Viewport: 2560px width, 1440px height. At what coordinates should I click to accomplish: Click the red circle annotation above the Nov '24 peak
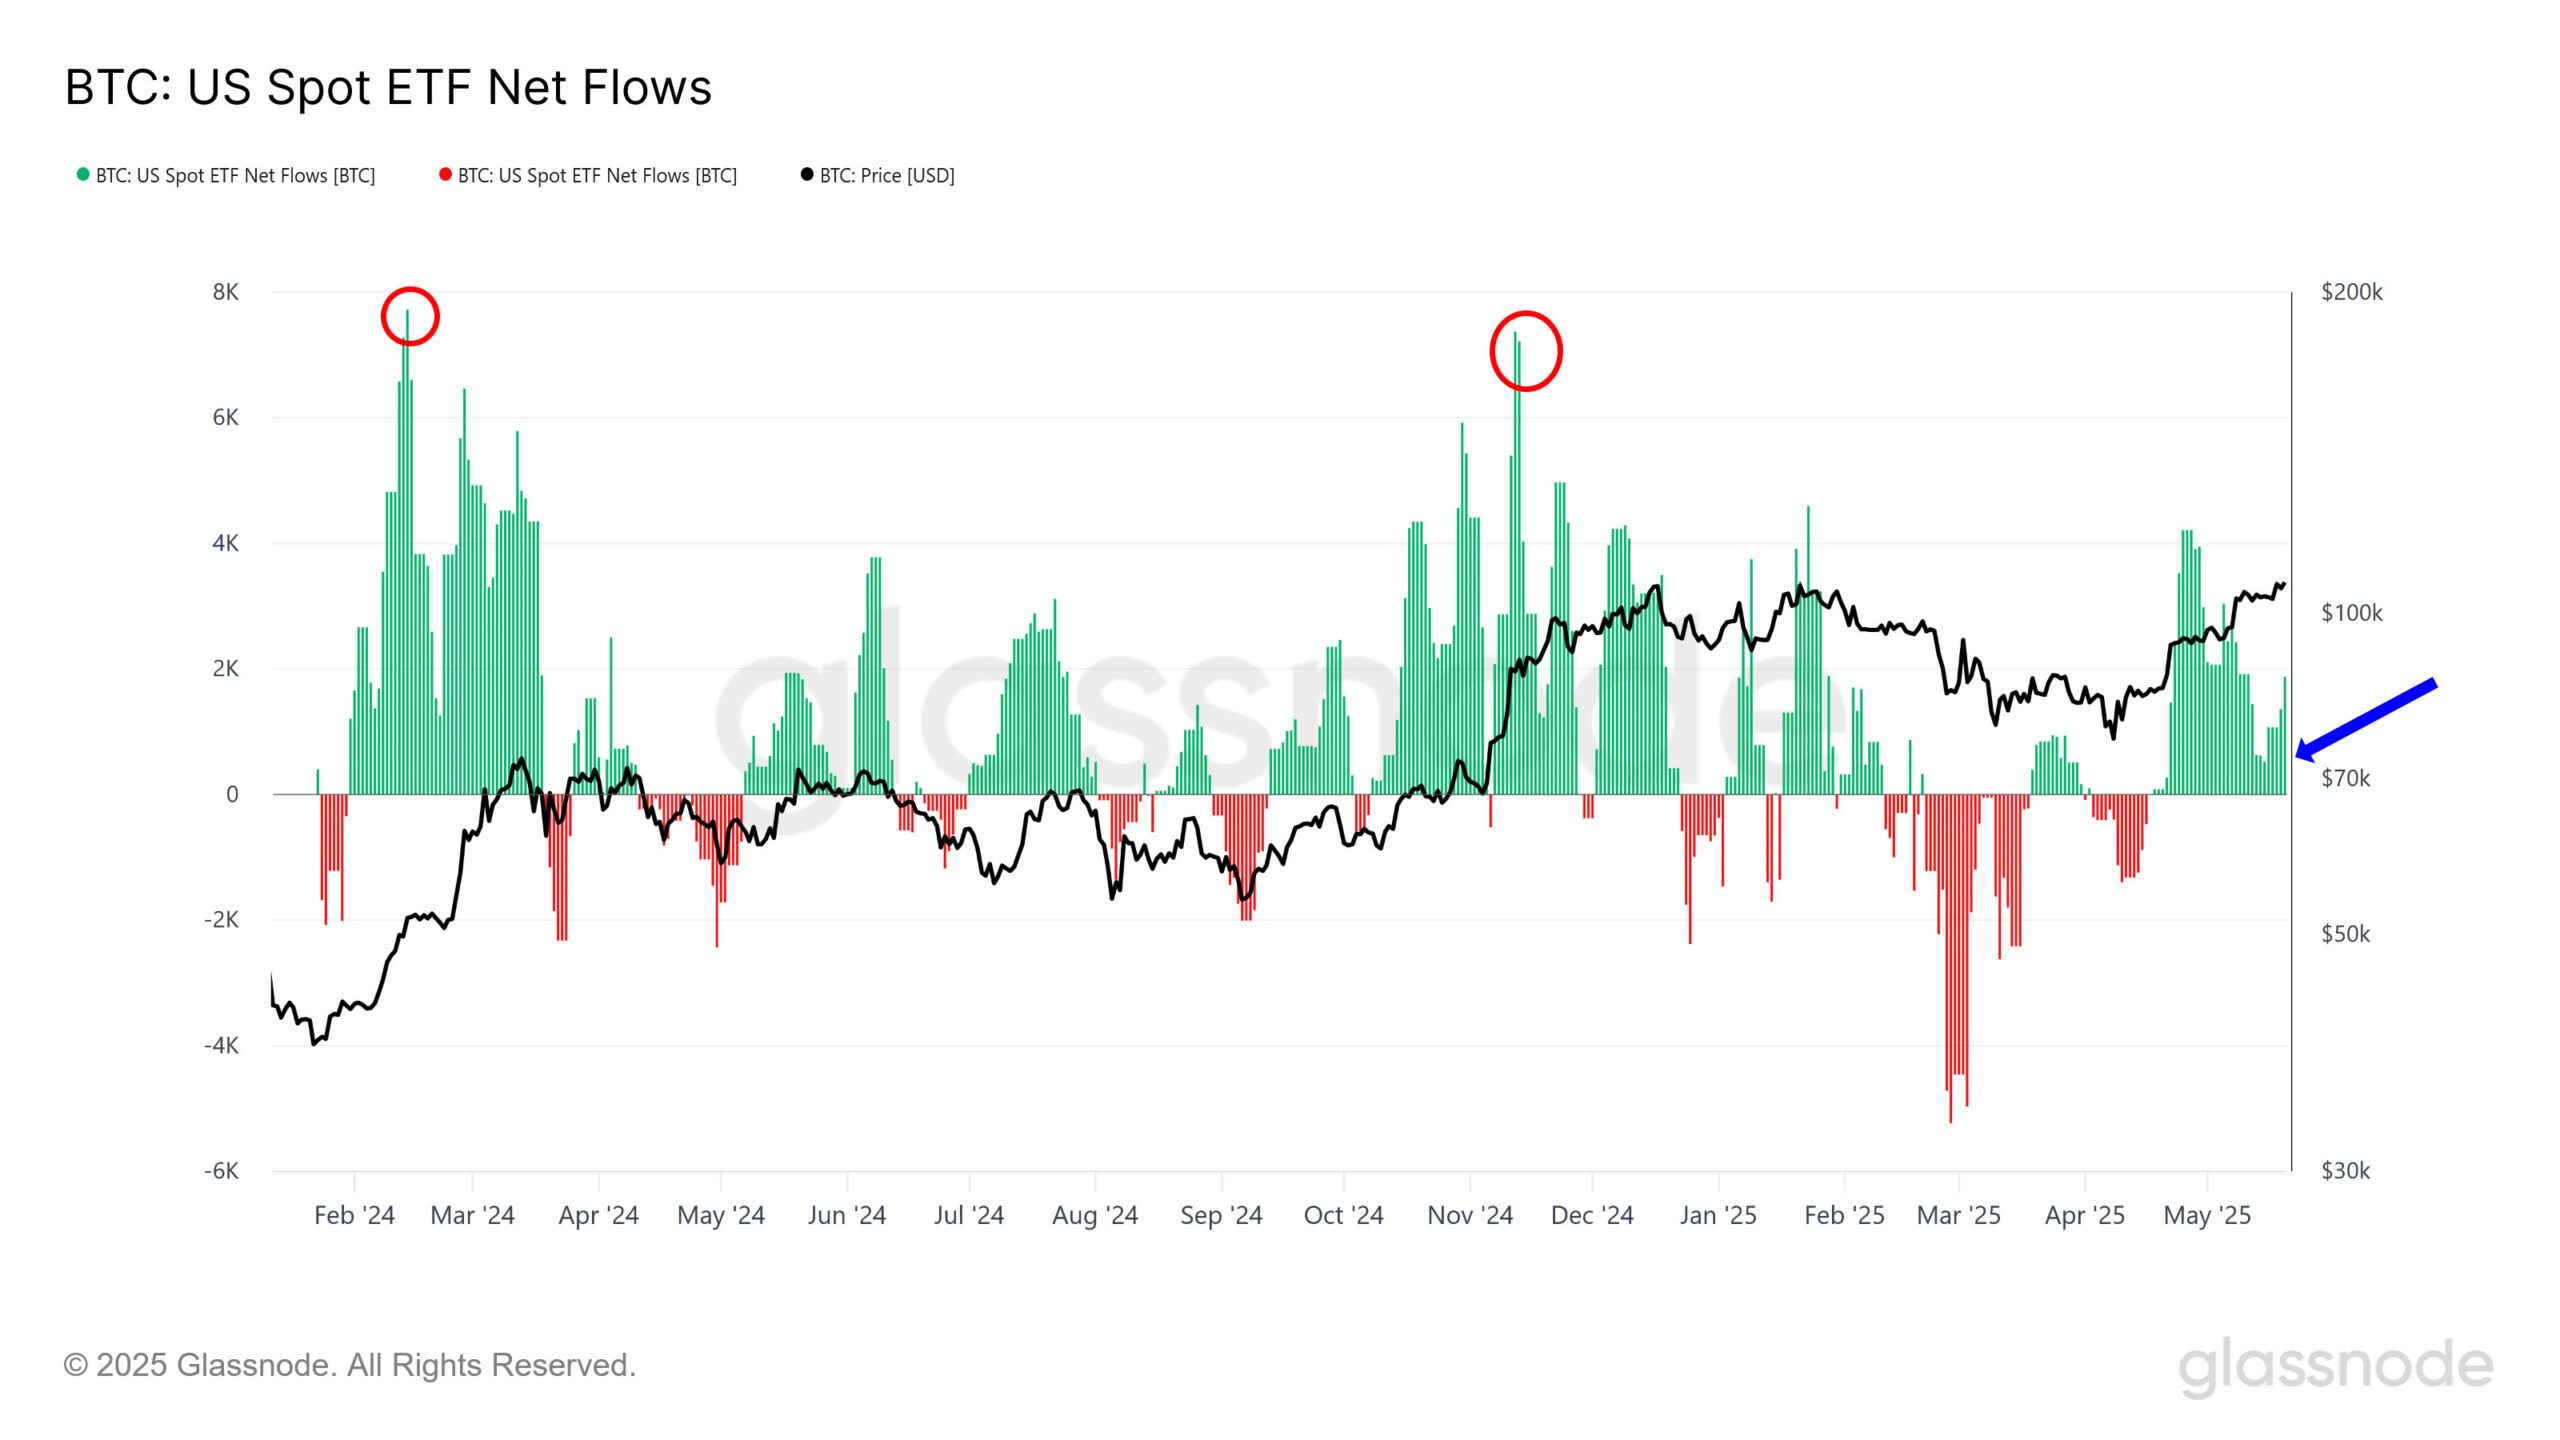pos(1525,351)
